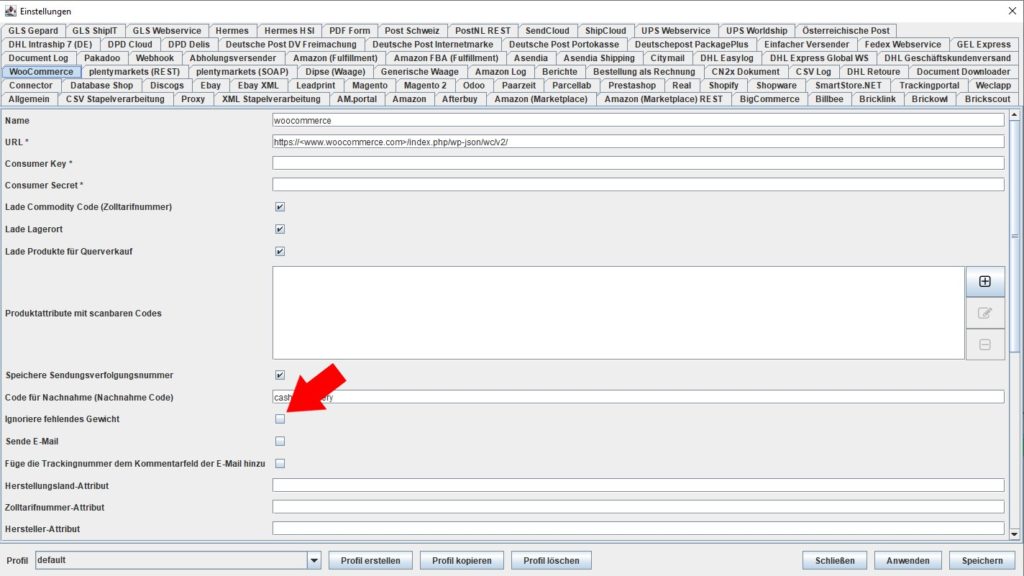Switch to the Prestashop tab
The image size is (1024, 576).
pyautogui.click(x=632, y=86)
